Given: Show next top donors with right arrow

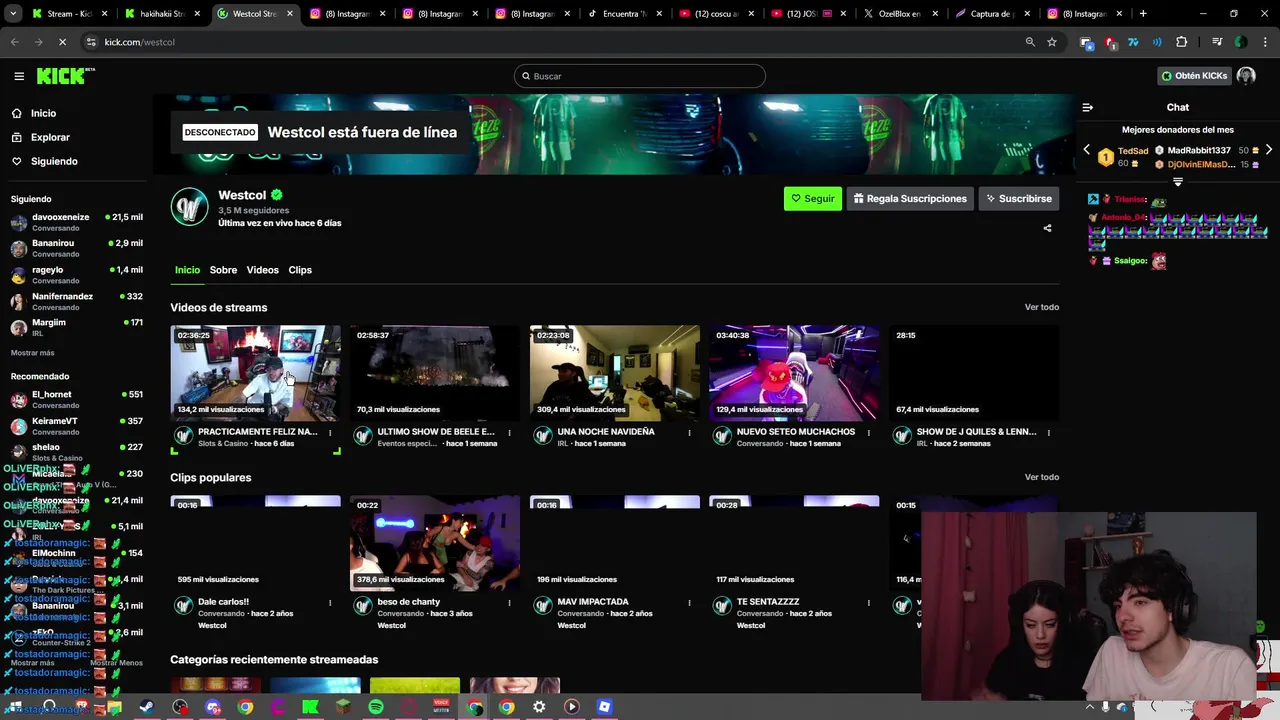Looking at the screenshot, I should click(x=1269, y=150).
